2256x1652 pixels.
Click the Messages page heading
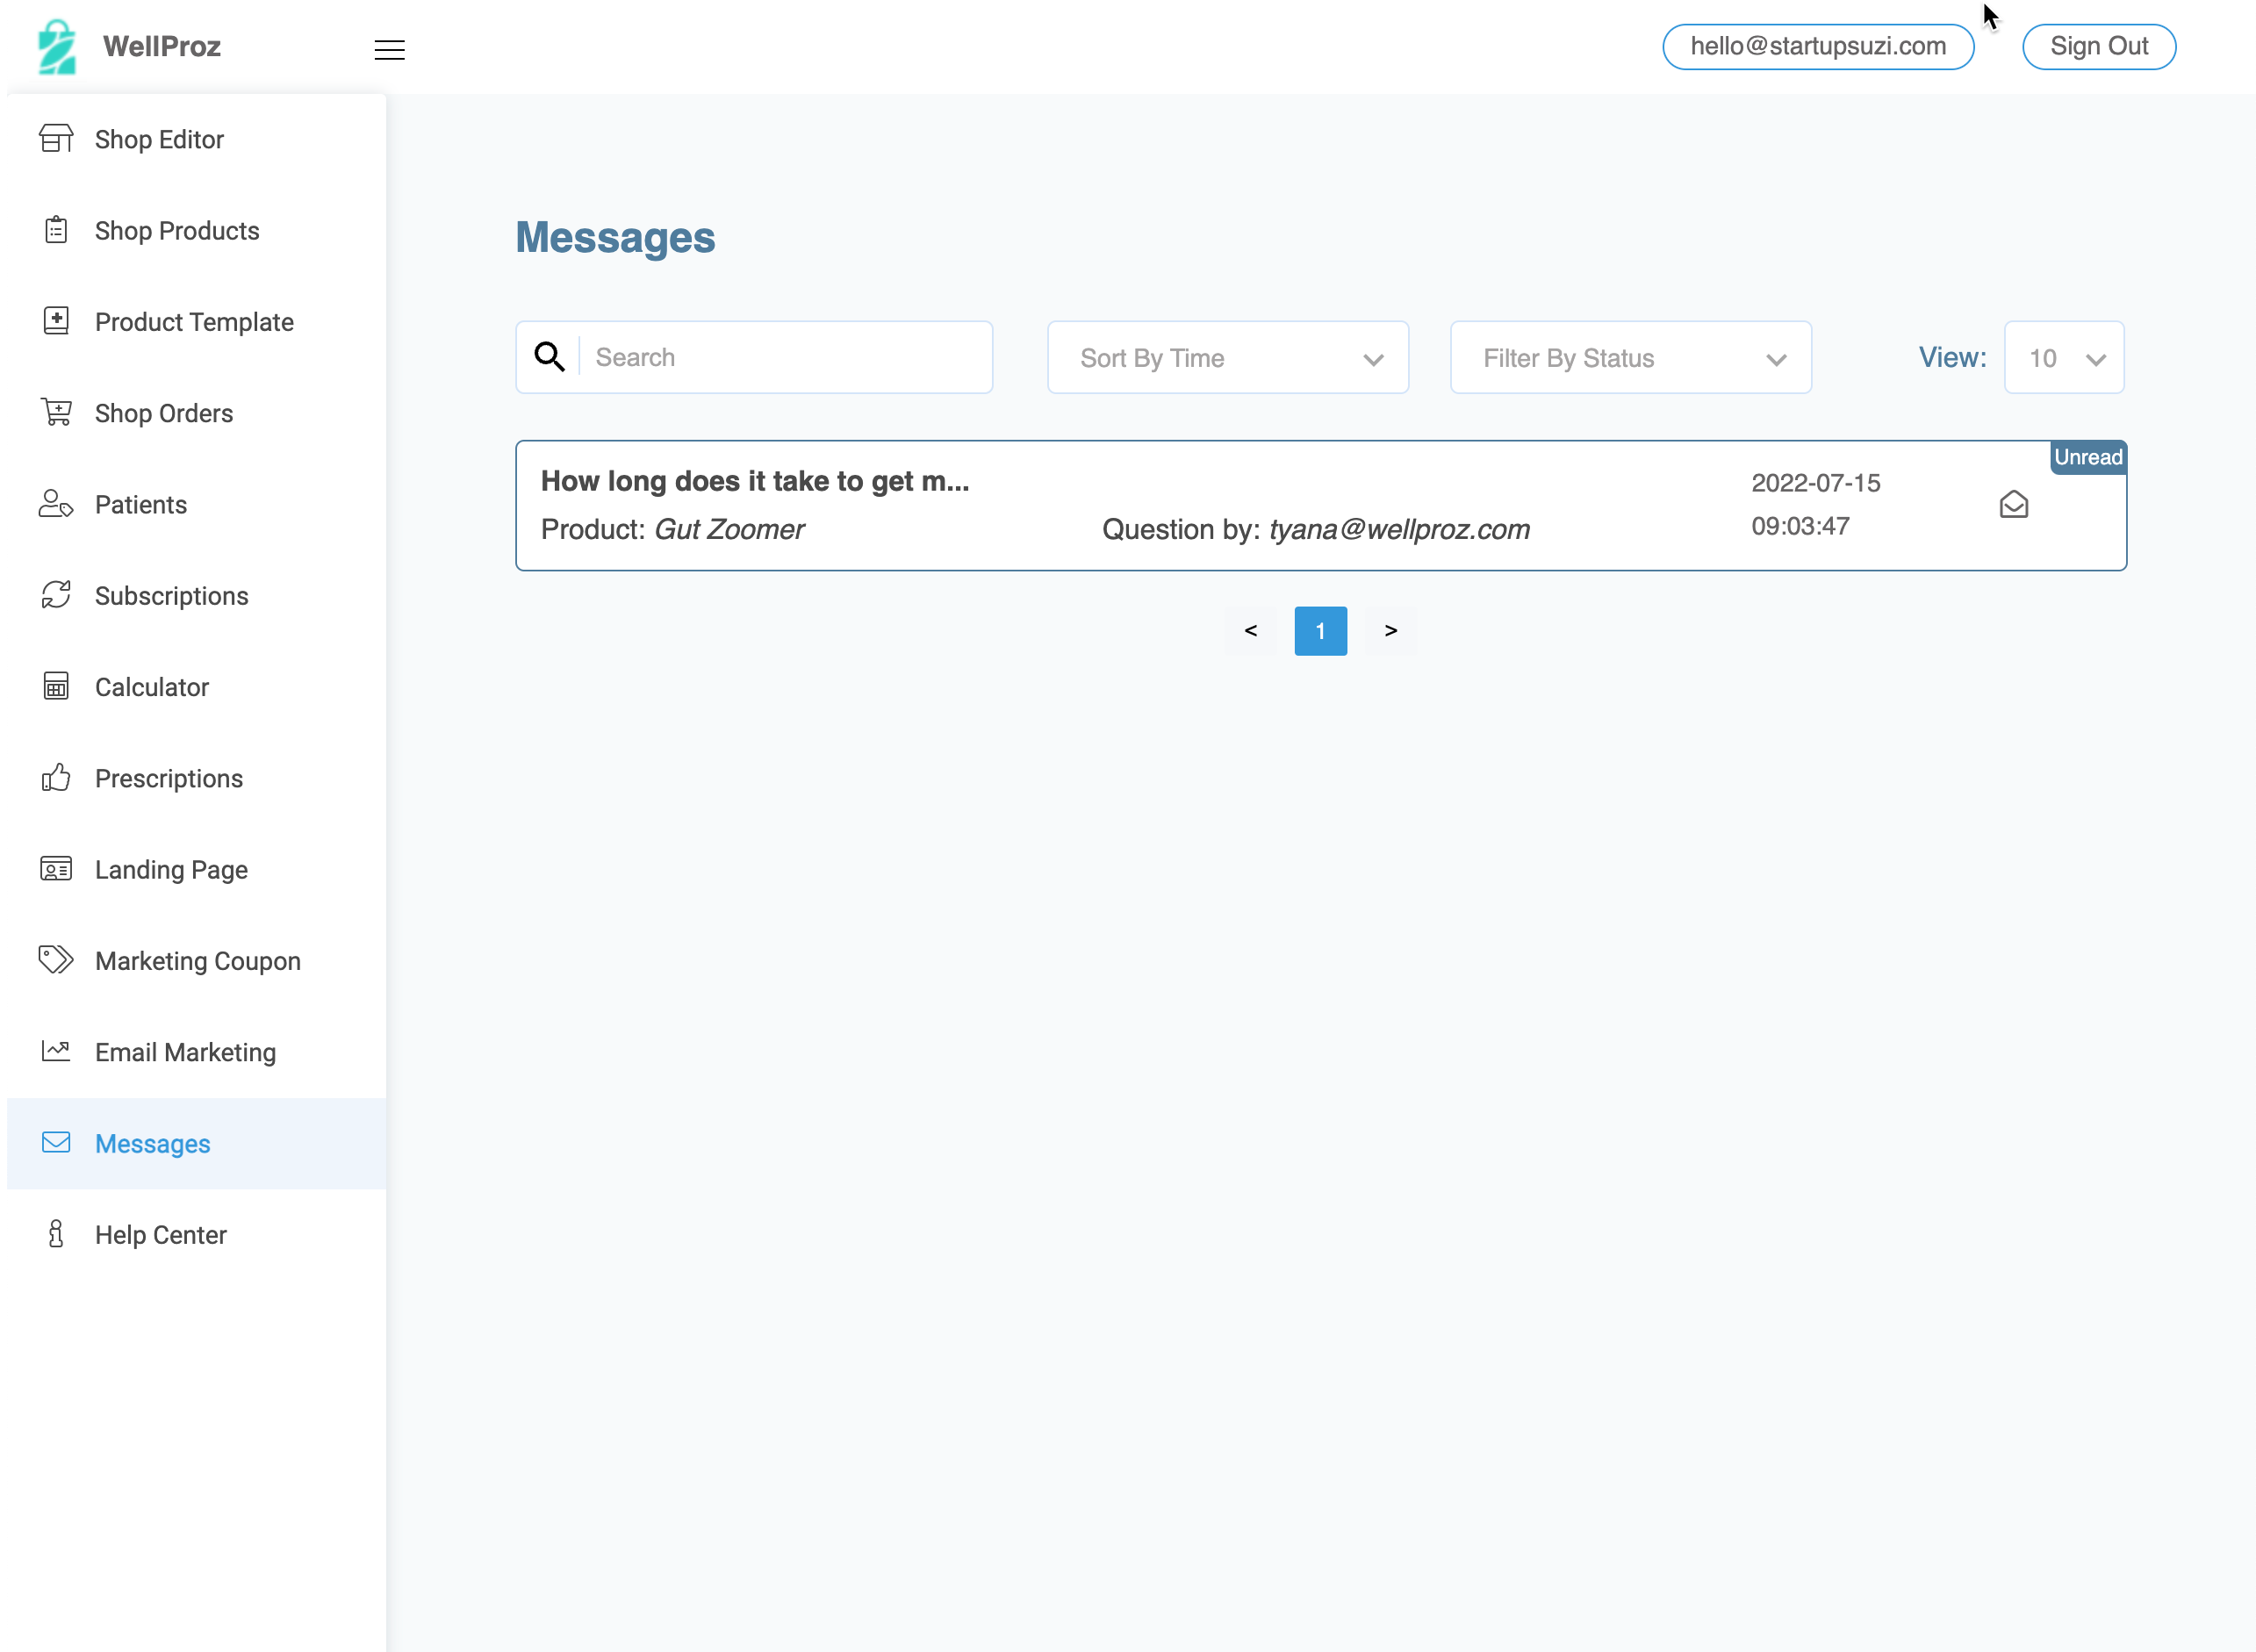pos(615,238)
